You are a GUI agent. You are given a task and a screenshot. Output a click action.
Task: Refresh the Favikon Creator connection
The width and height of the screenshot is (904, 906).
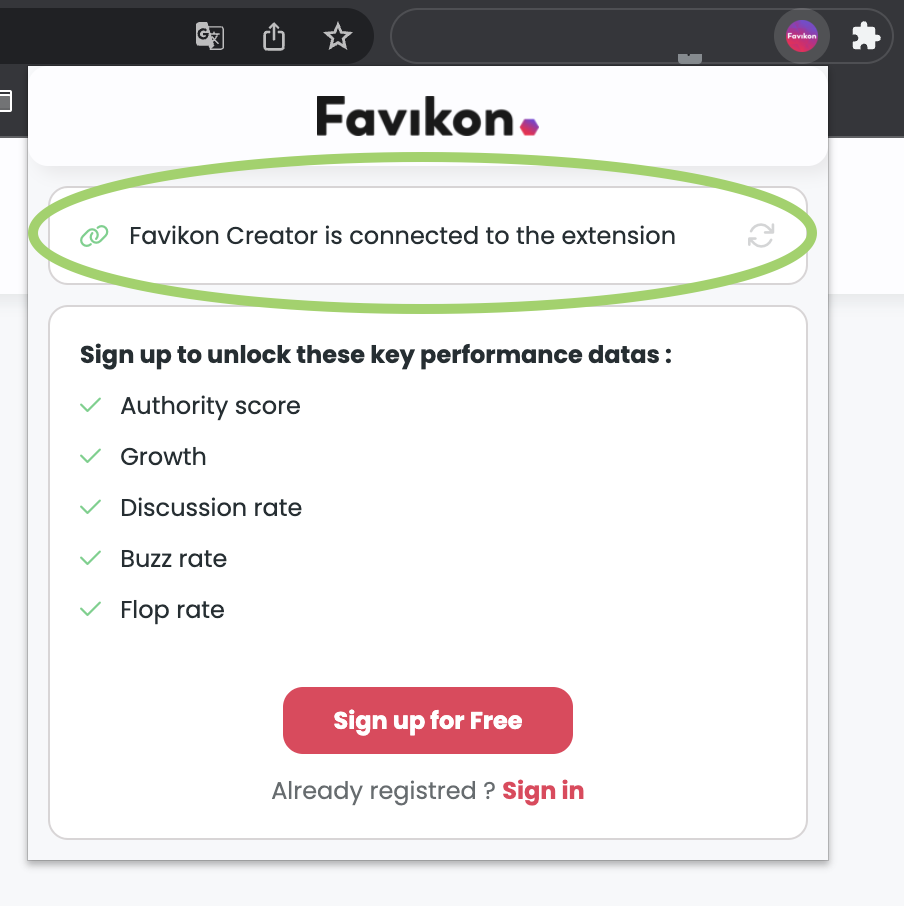(x=761, y=236)
